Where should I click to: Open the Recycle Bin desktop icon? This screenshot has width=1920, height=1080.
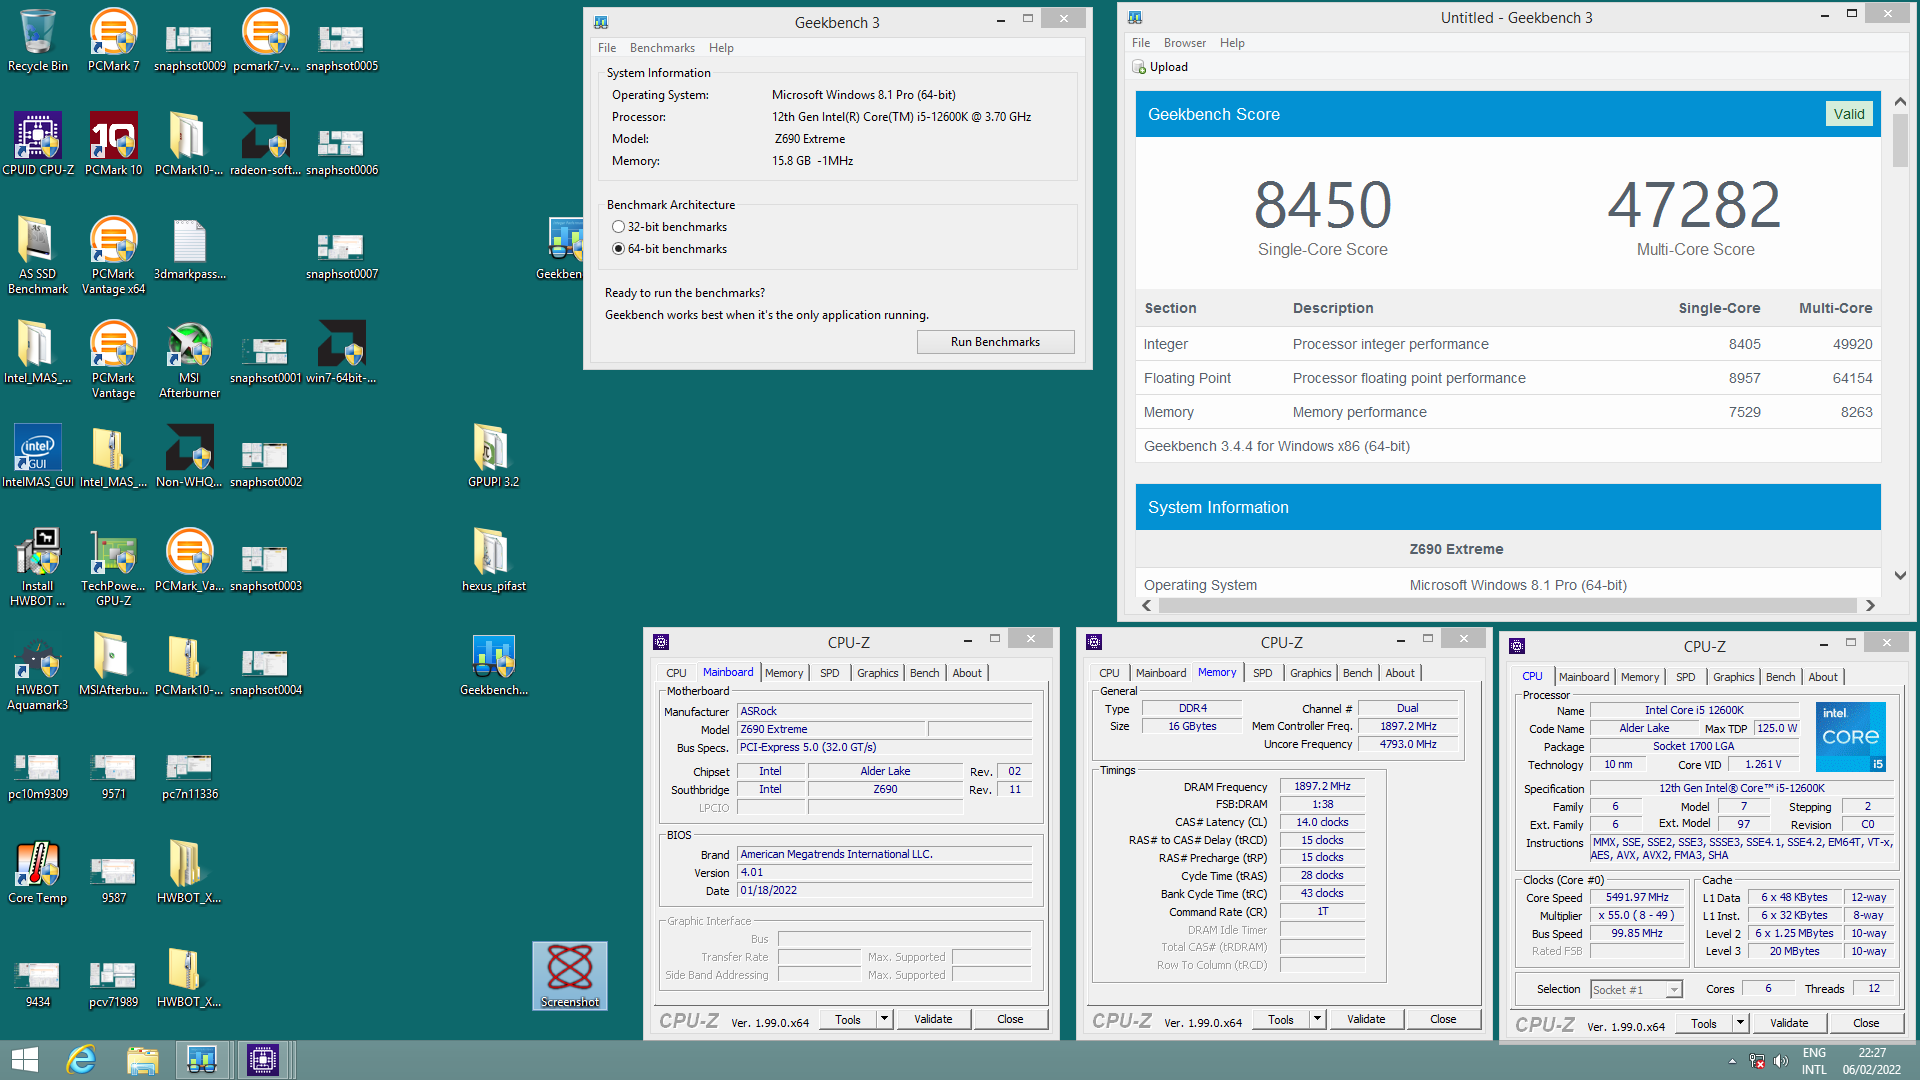click(38, 40)
